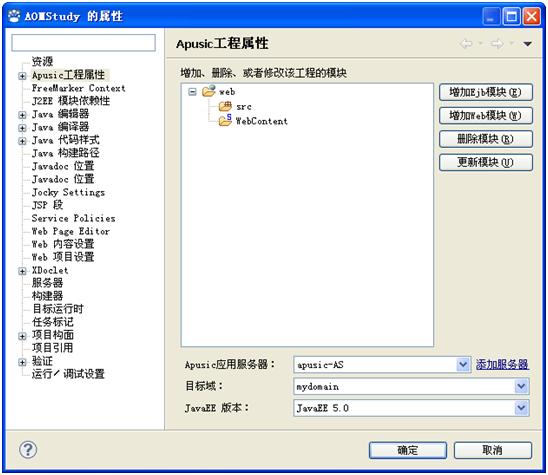
Task: Click the paw icon in title bar
Action: pyautogui.click(x=14, y=16)
